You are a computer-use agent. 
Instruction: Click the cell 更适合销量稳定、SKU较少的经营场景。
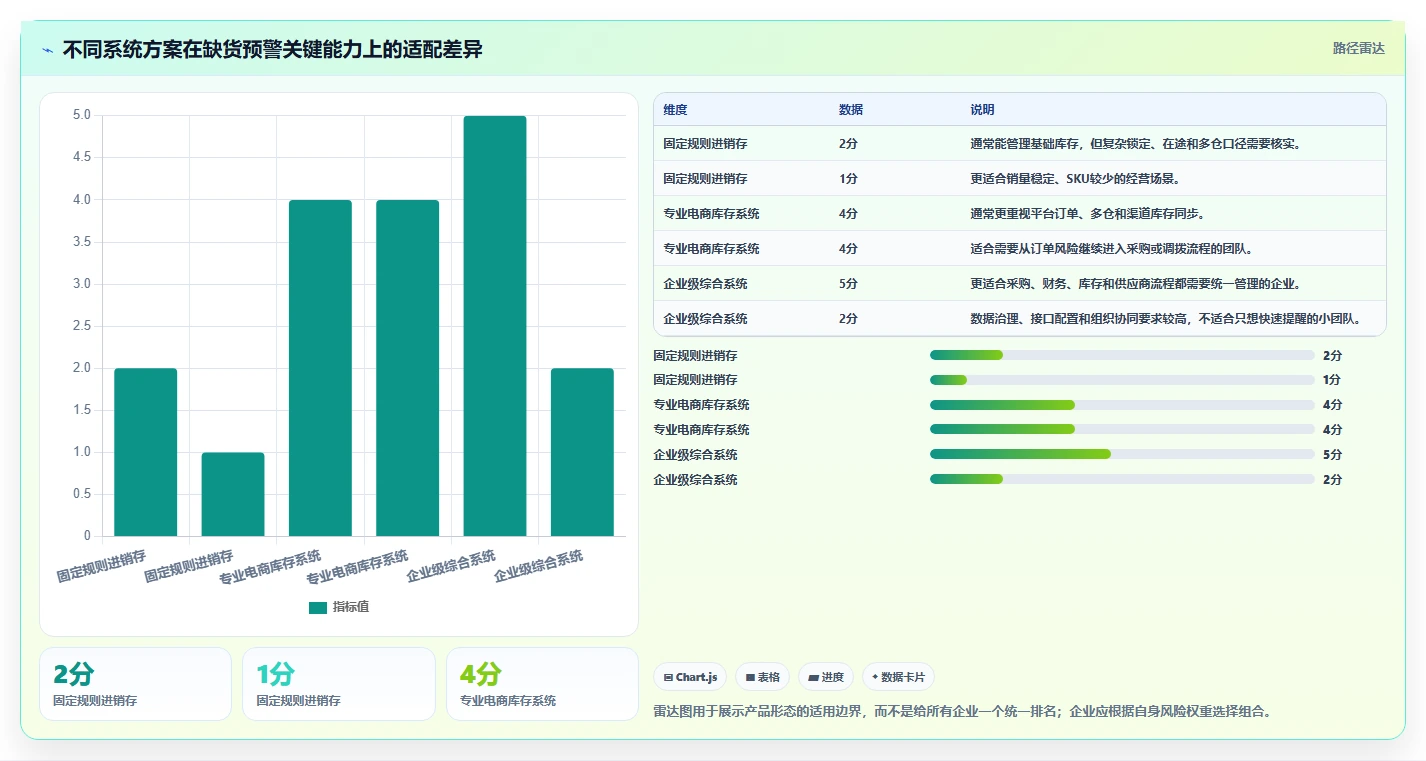[1075, 179]
